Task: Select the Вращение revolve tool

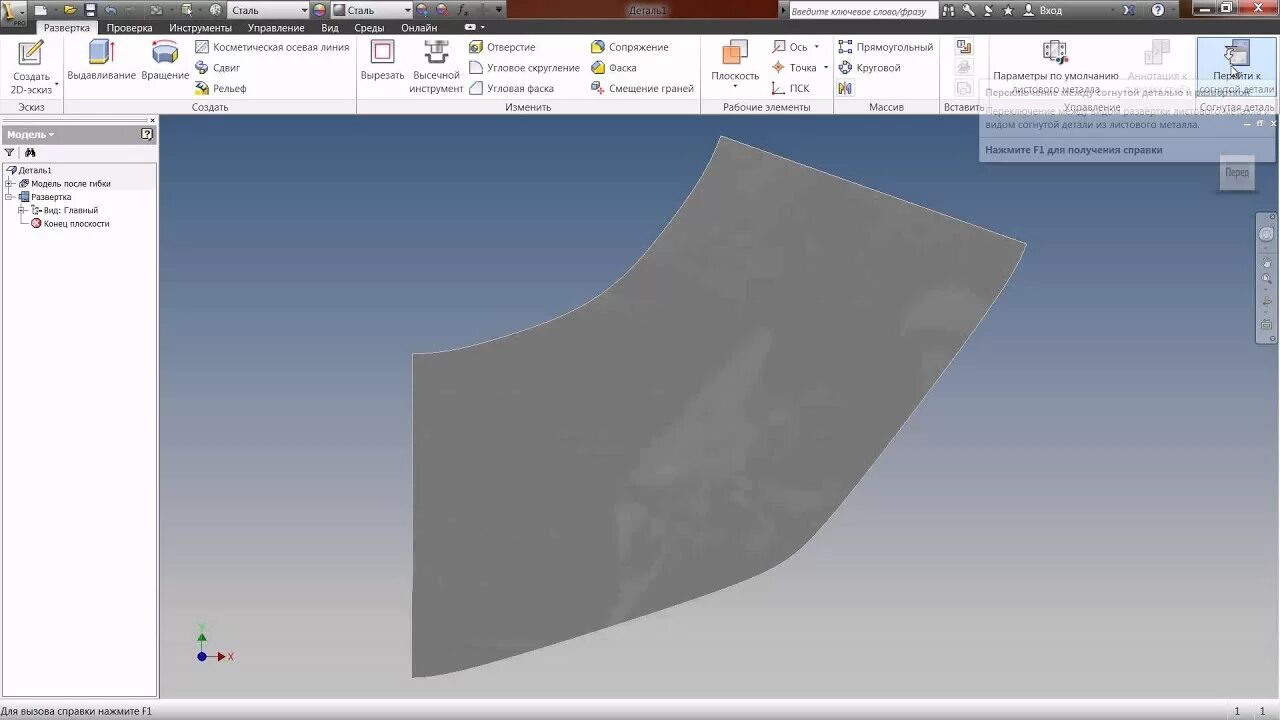Action: 165,62
